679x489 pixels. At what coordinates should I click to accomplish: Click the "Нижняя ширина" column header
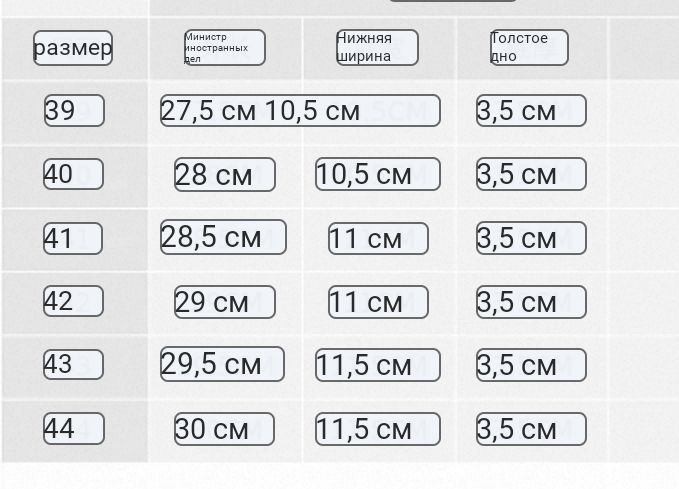click(377, 48)
